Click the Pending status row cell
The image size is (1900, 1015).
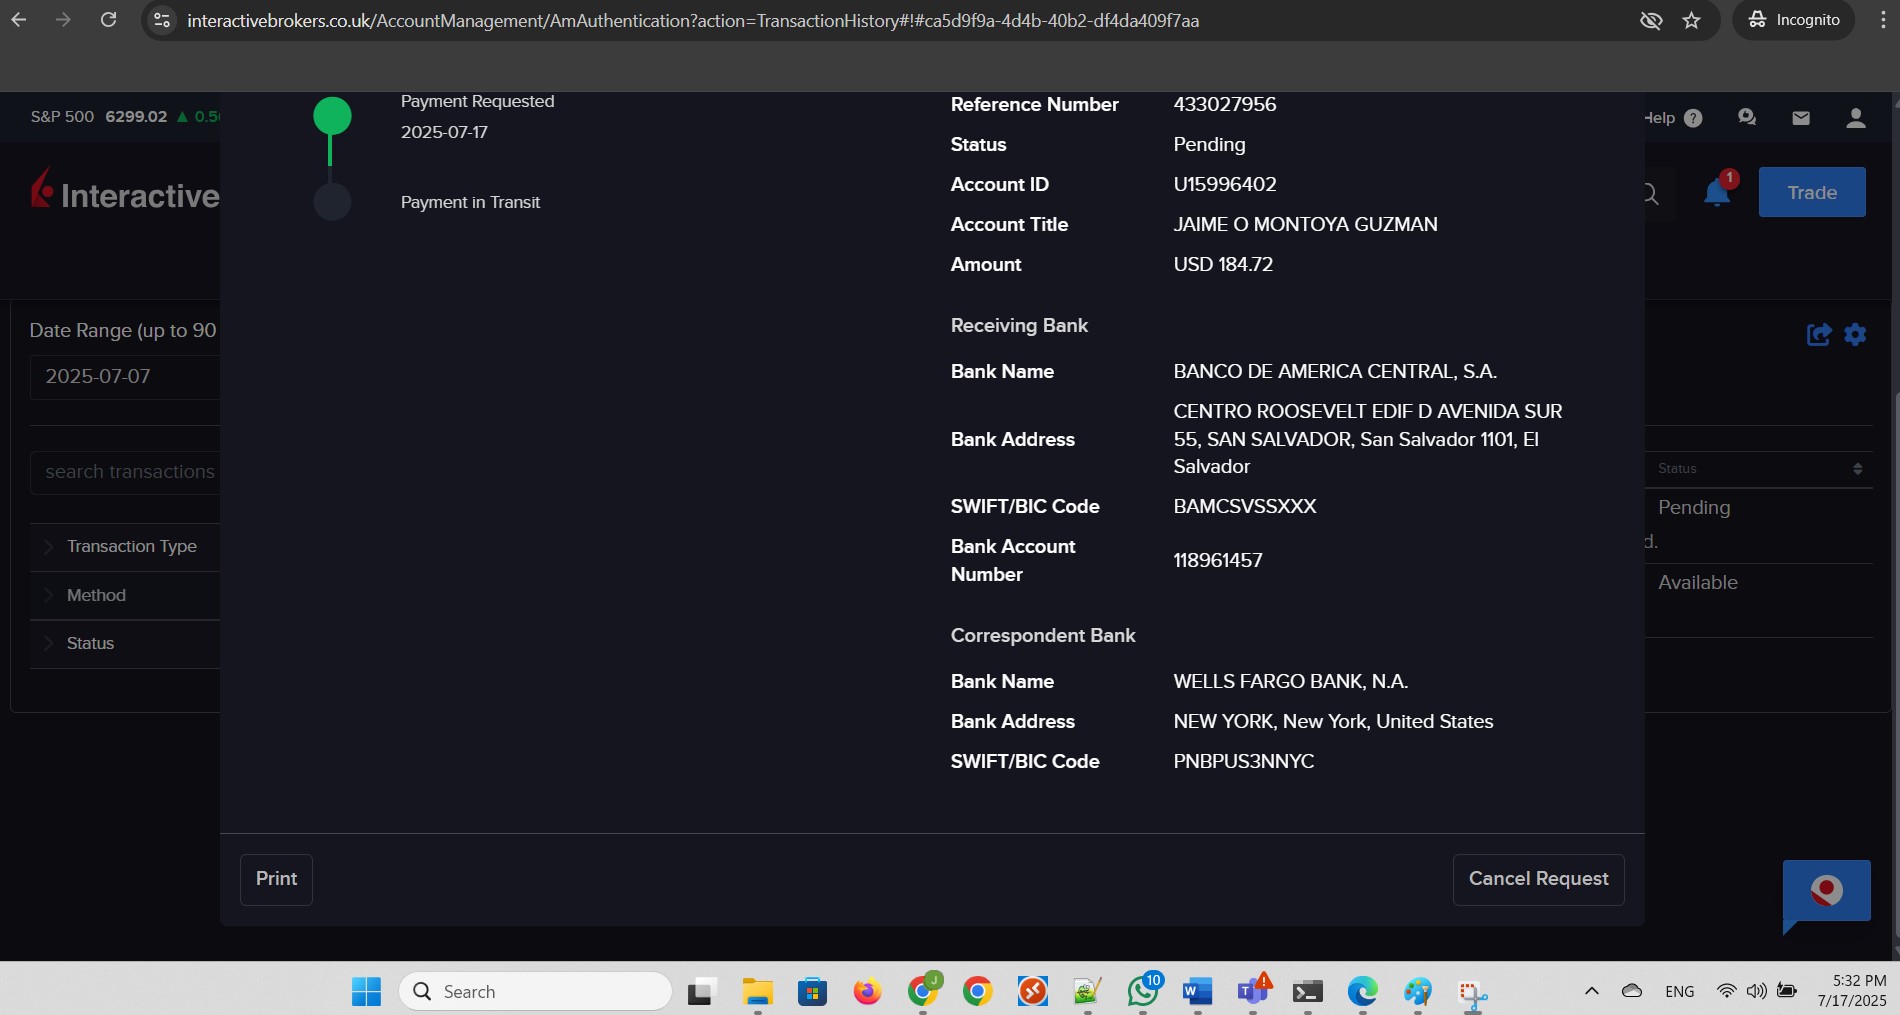click(x=1694, y=507)
